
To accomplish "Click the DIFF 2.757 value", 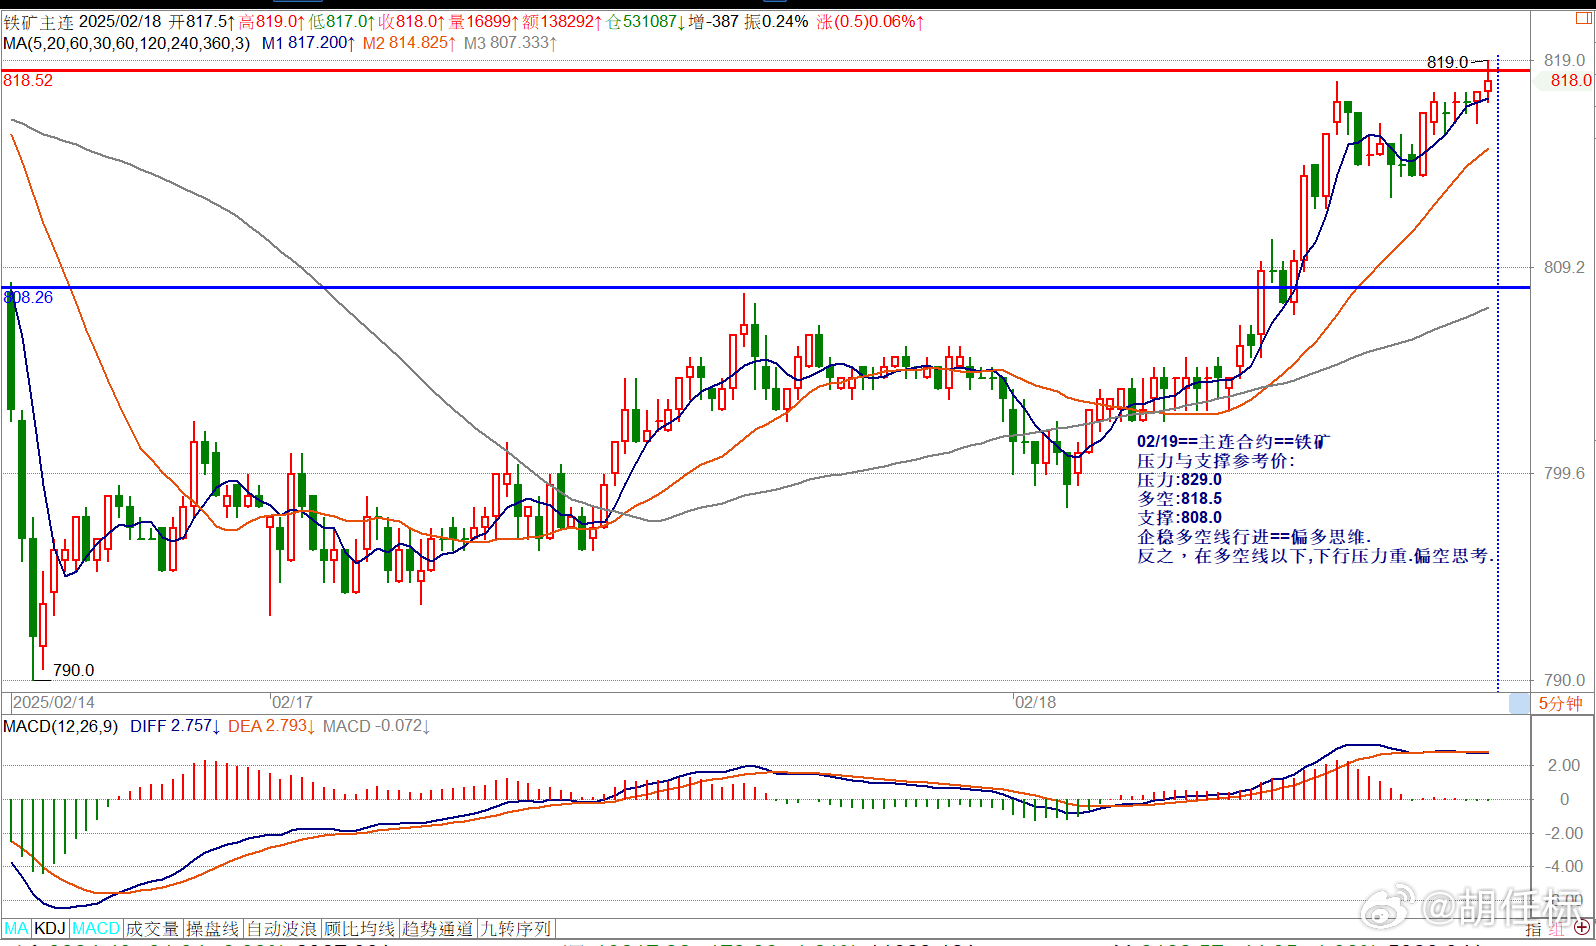I will tap(175, 726).
